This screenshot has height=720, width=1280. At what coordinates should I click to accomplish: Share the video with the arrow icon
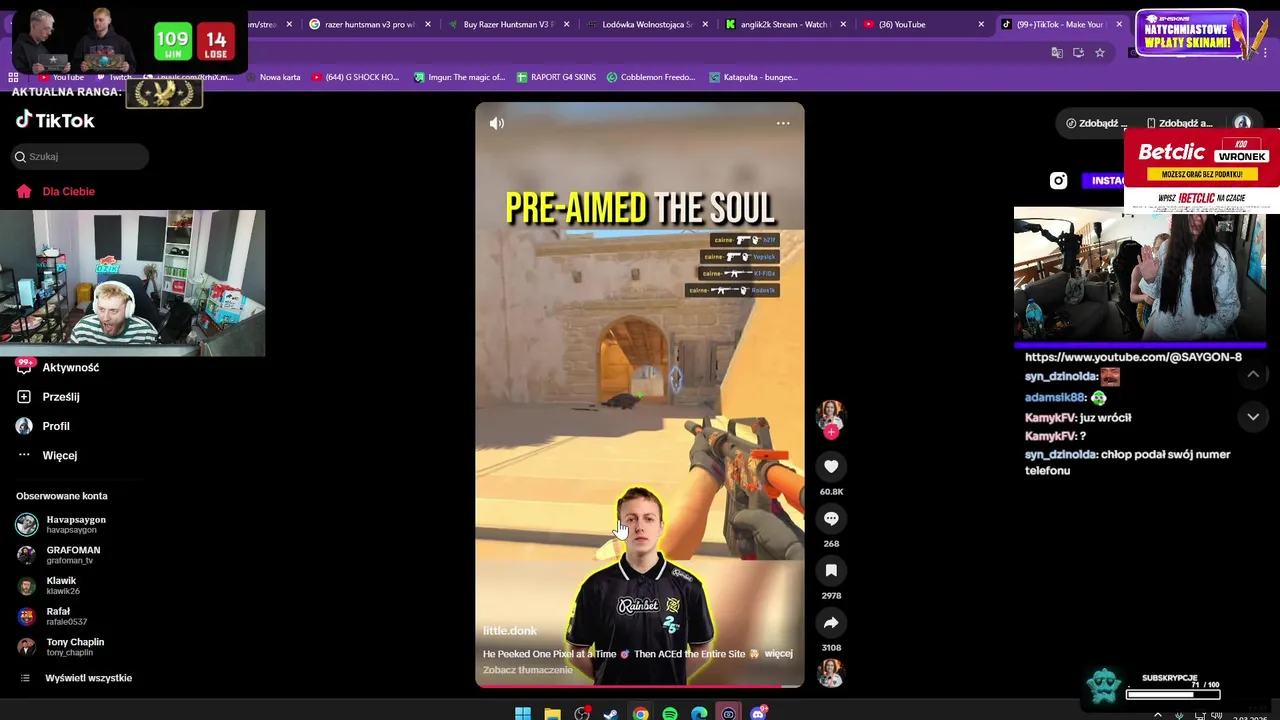pyautogui.click(x=831, y=622)
